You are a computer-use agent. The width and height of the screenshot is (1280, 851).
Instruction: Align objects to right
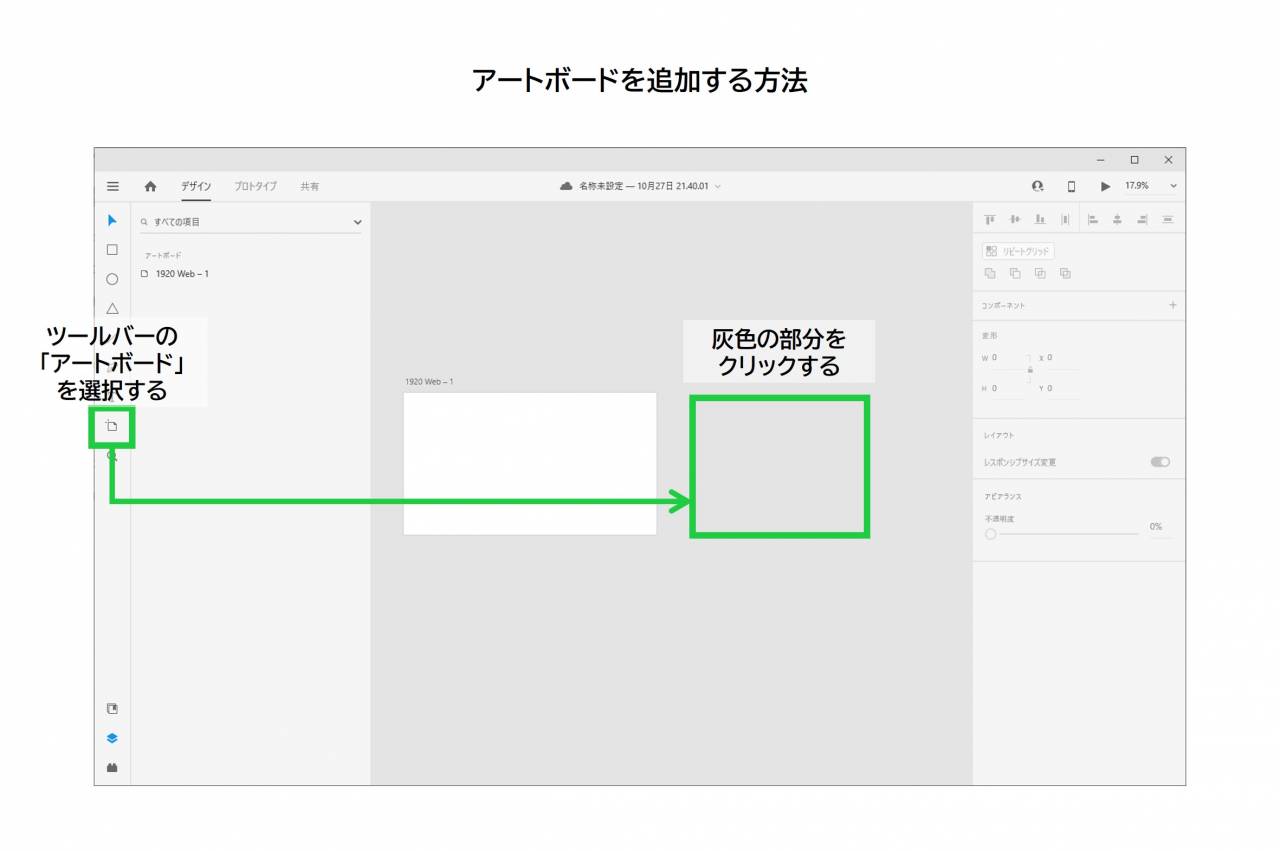1143,219
